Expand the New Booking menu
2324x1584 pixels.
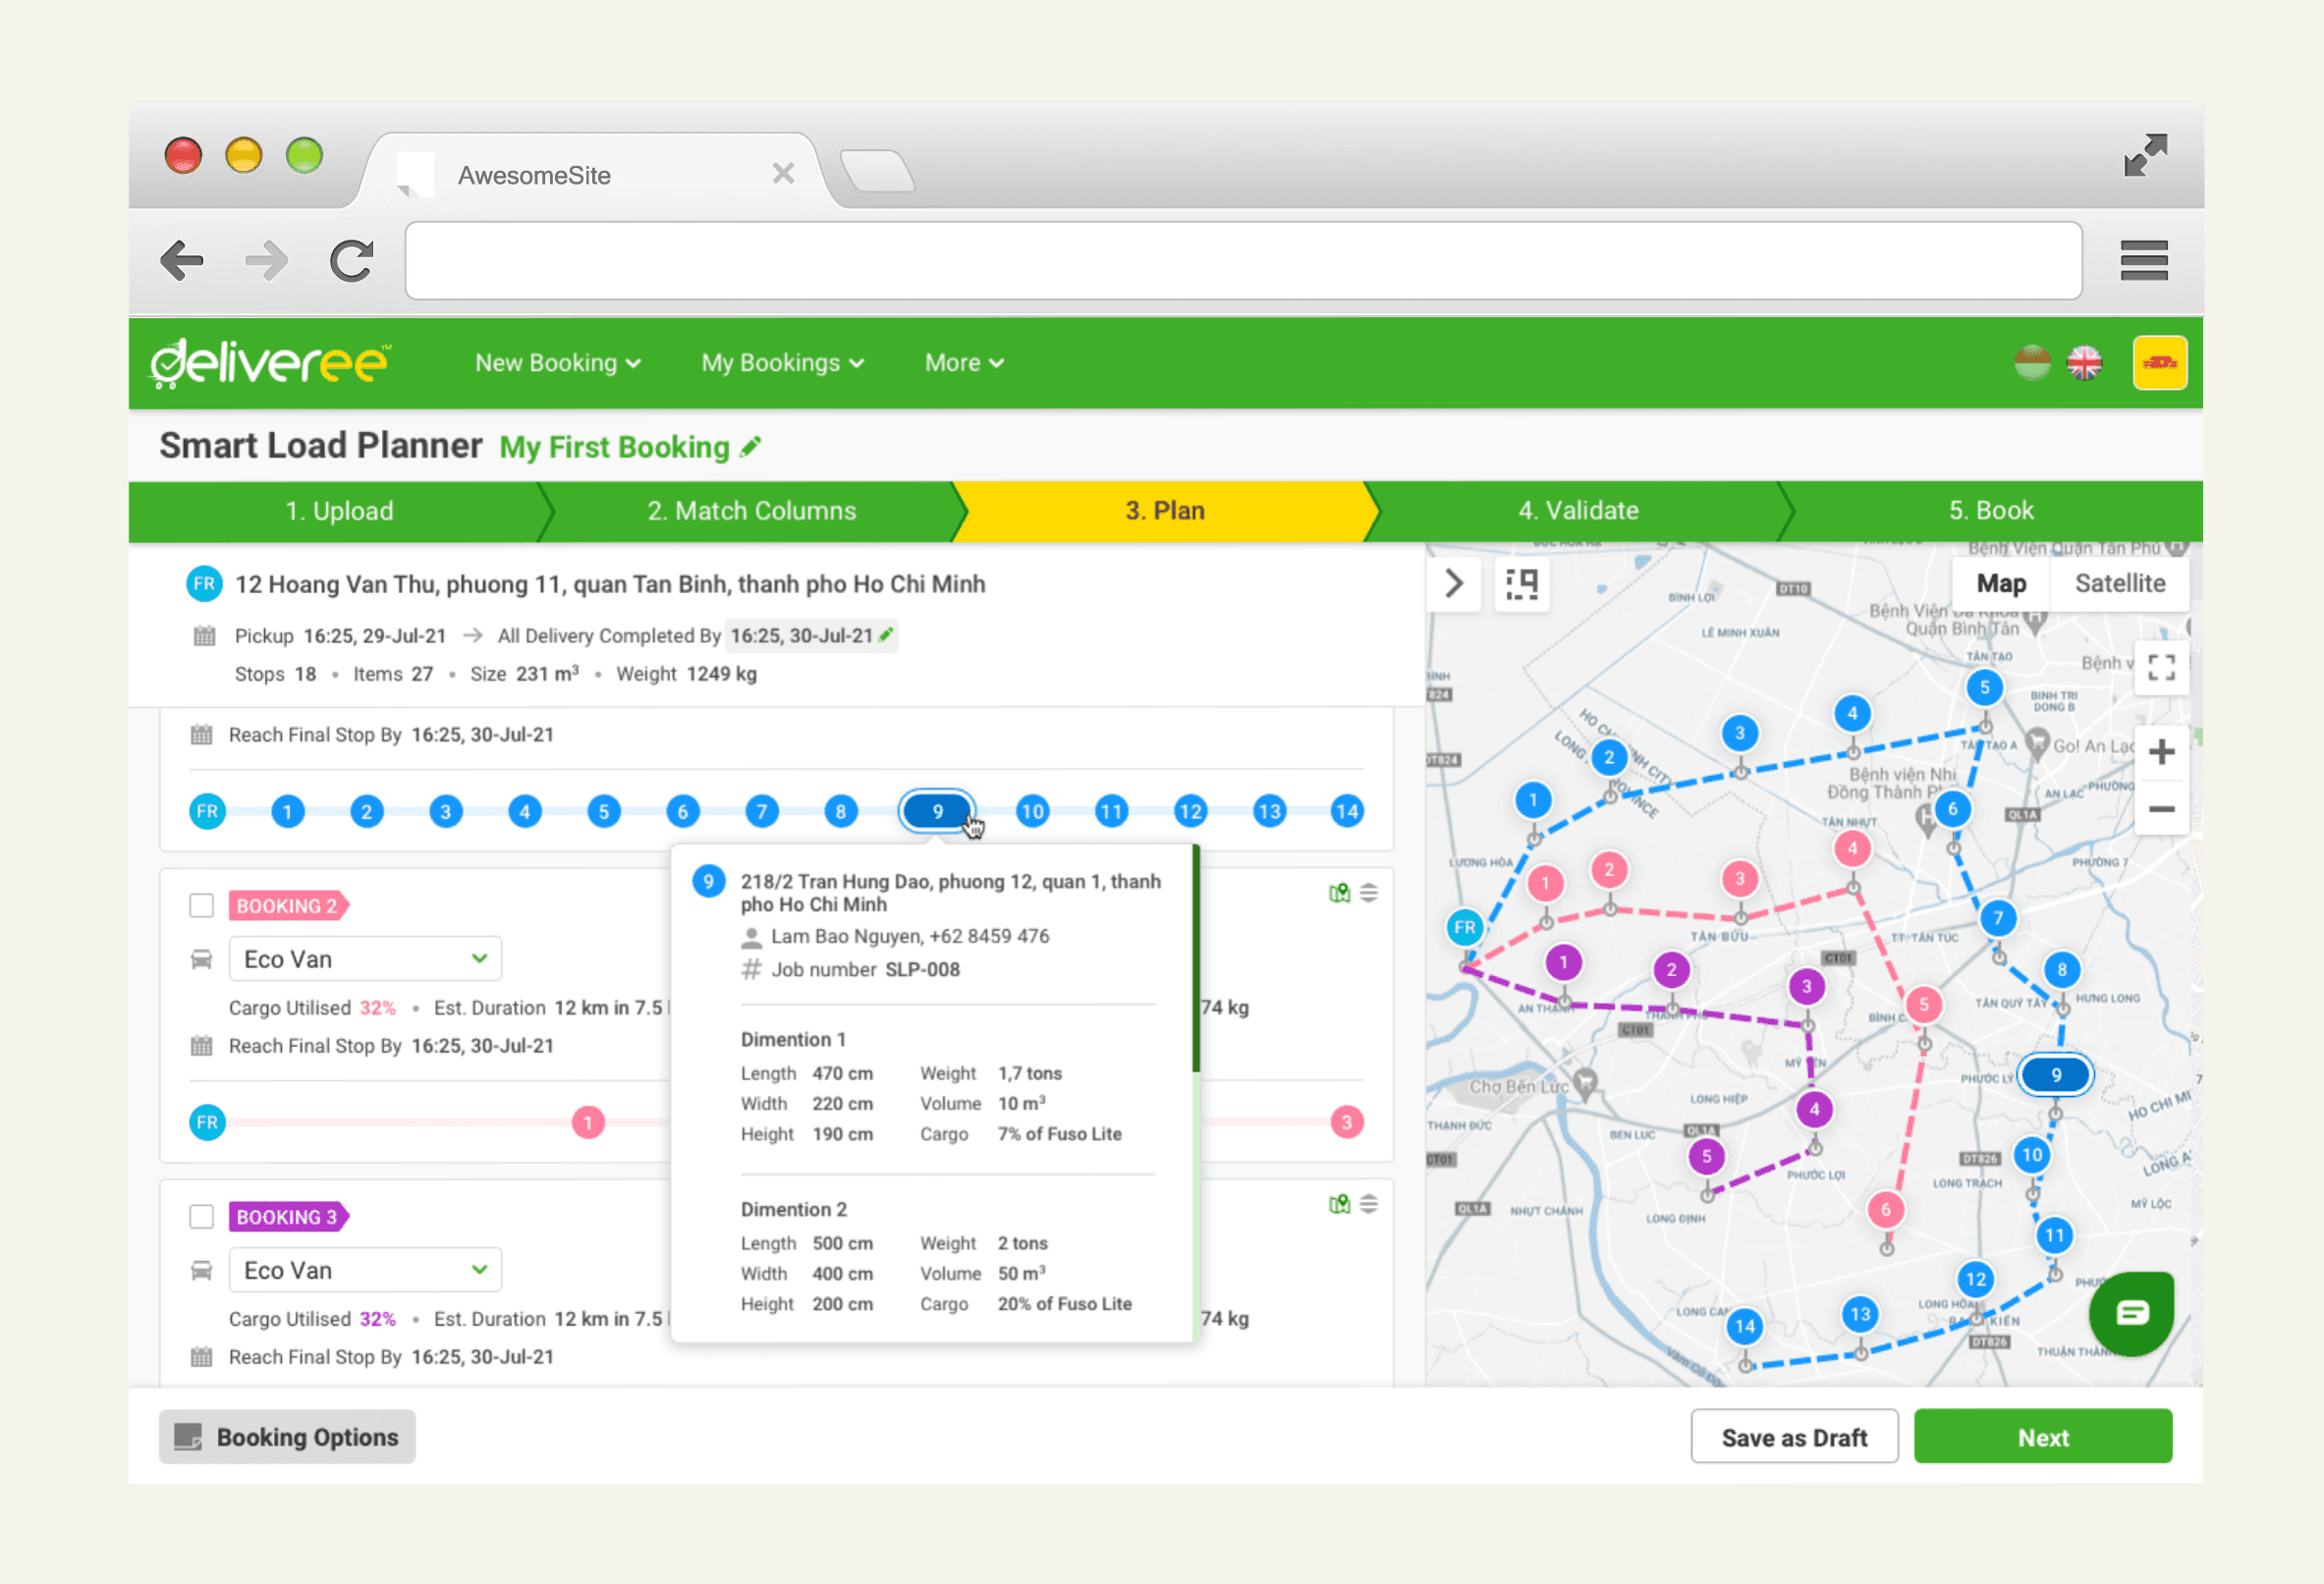557,363
